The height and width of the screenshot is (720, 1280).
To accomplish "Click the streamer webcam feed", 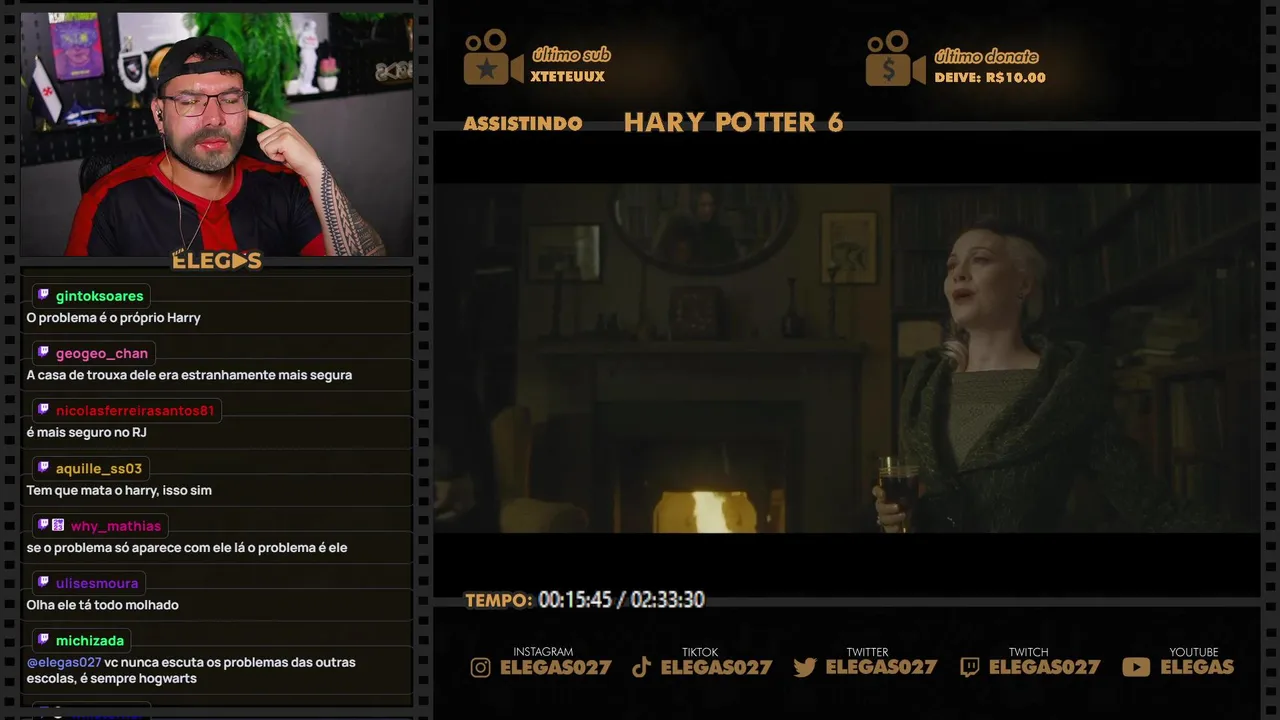I will pyautogui.click(x=217, y=134).
